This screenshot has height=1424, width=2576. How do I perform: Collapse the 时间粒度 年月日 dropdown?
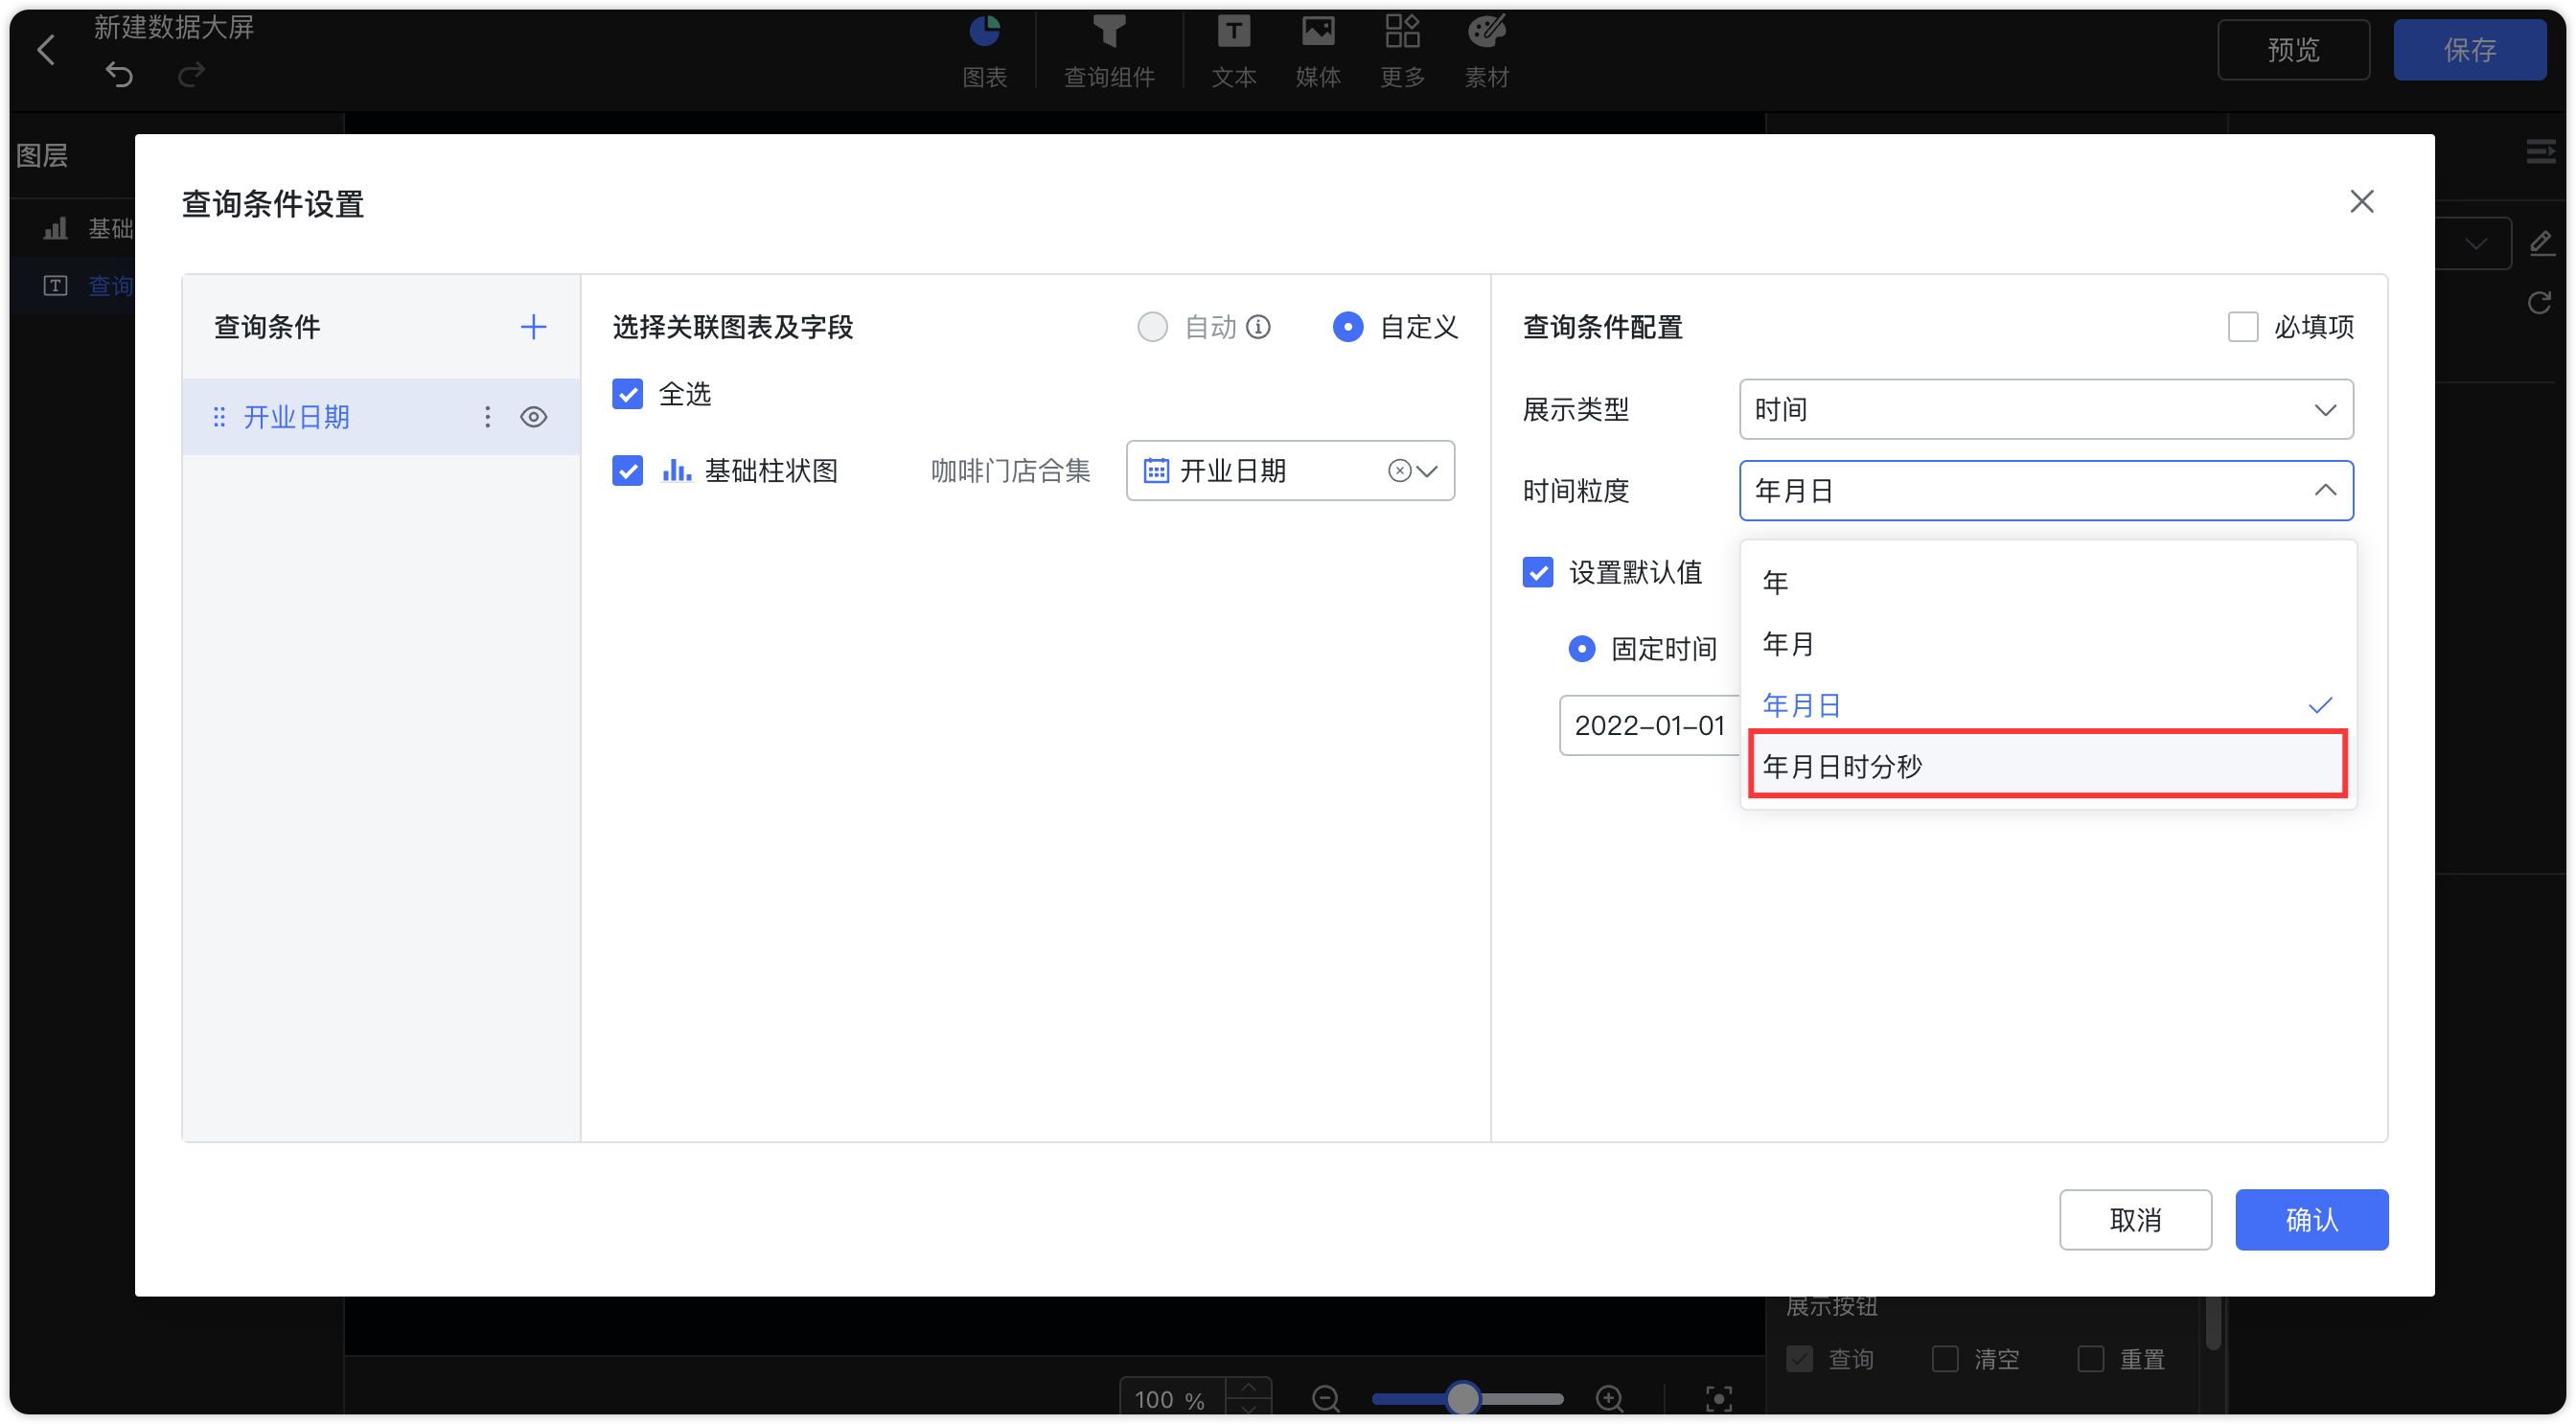(x=2045, y=491)
